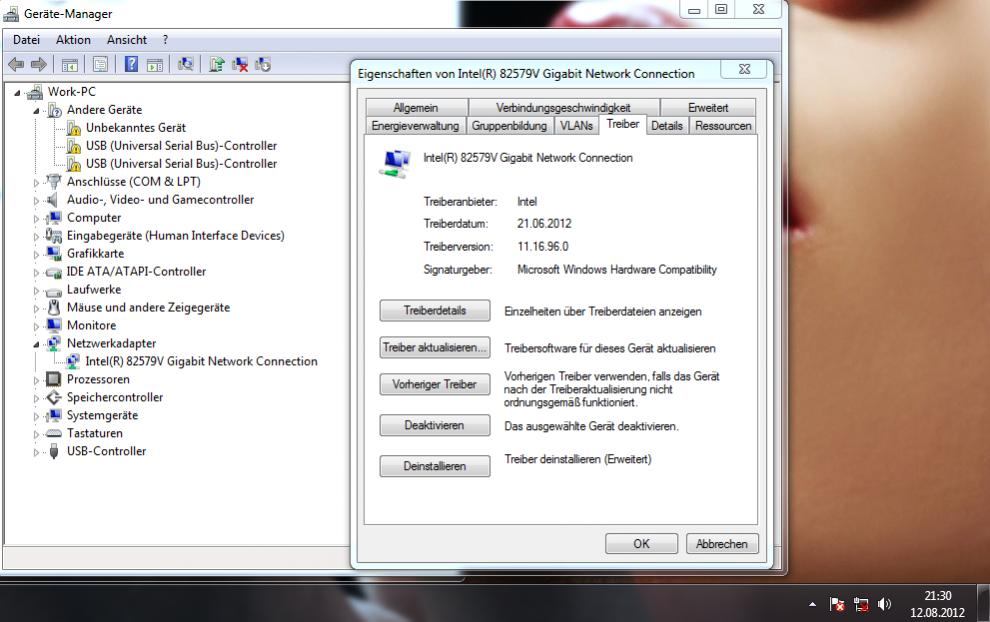
Task: Confirm the dialog with OK
Action: [x=641, y=544]
